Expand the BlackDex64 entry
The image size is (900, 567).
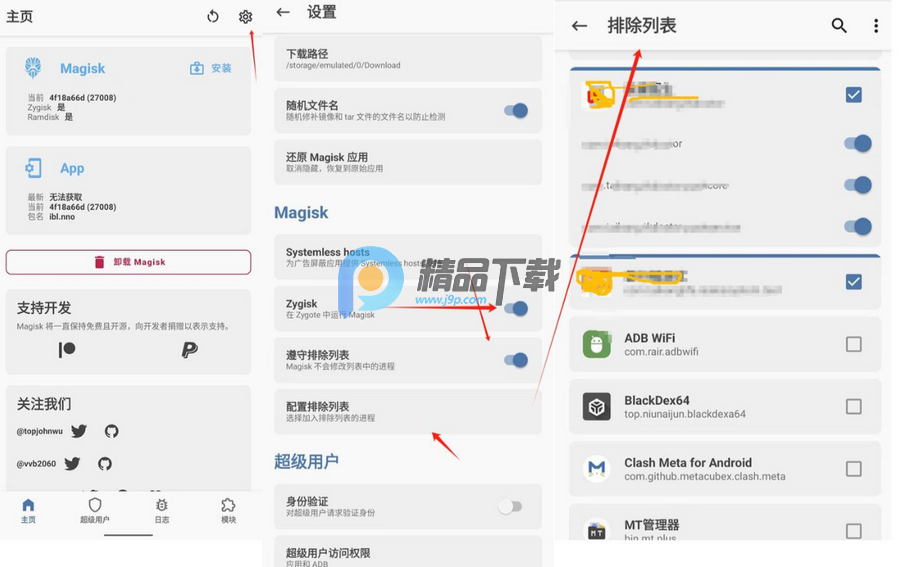725,407
